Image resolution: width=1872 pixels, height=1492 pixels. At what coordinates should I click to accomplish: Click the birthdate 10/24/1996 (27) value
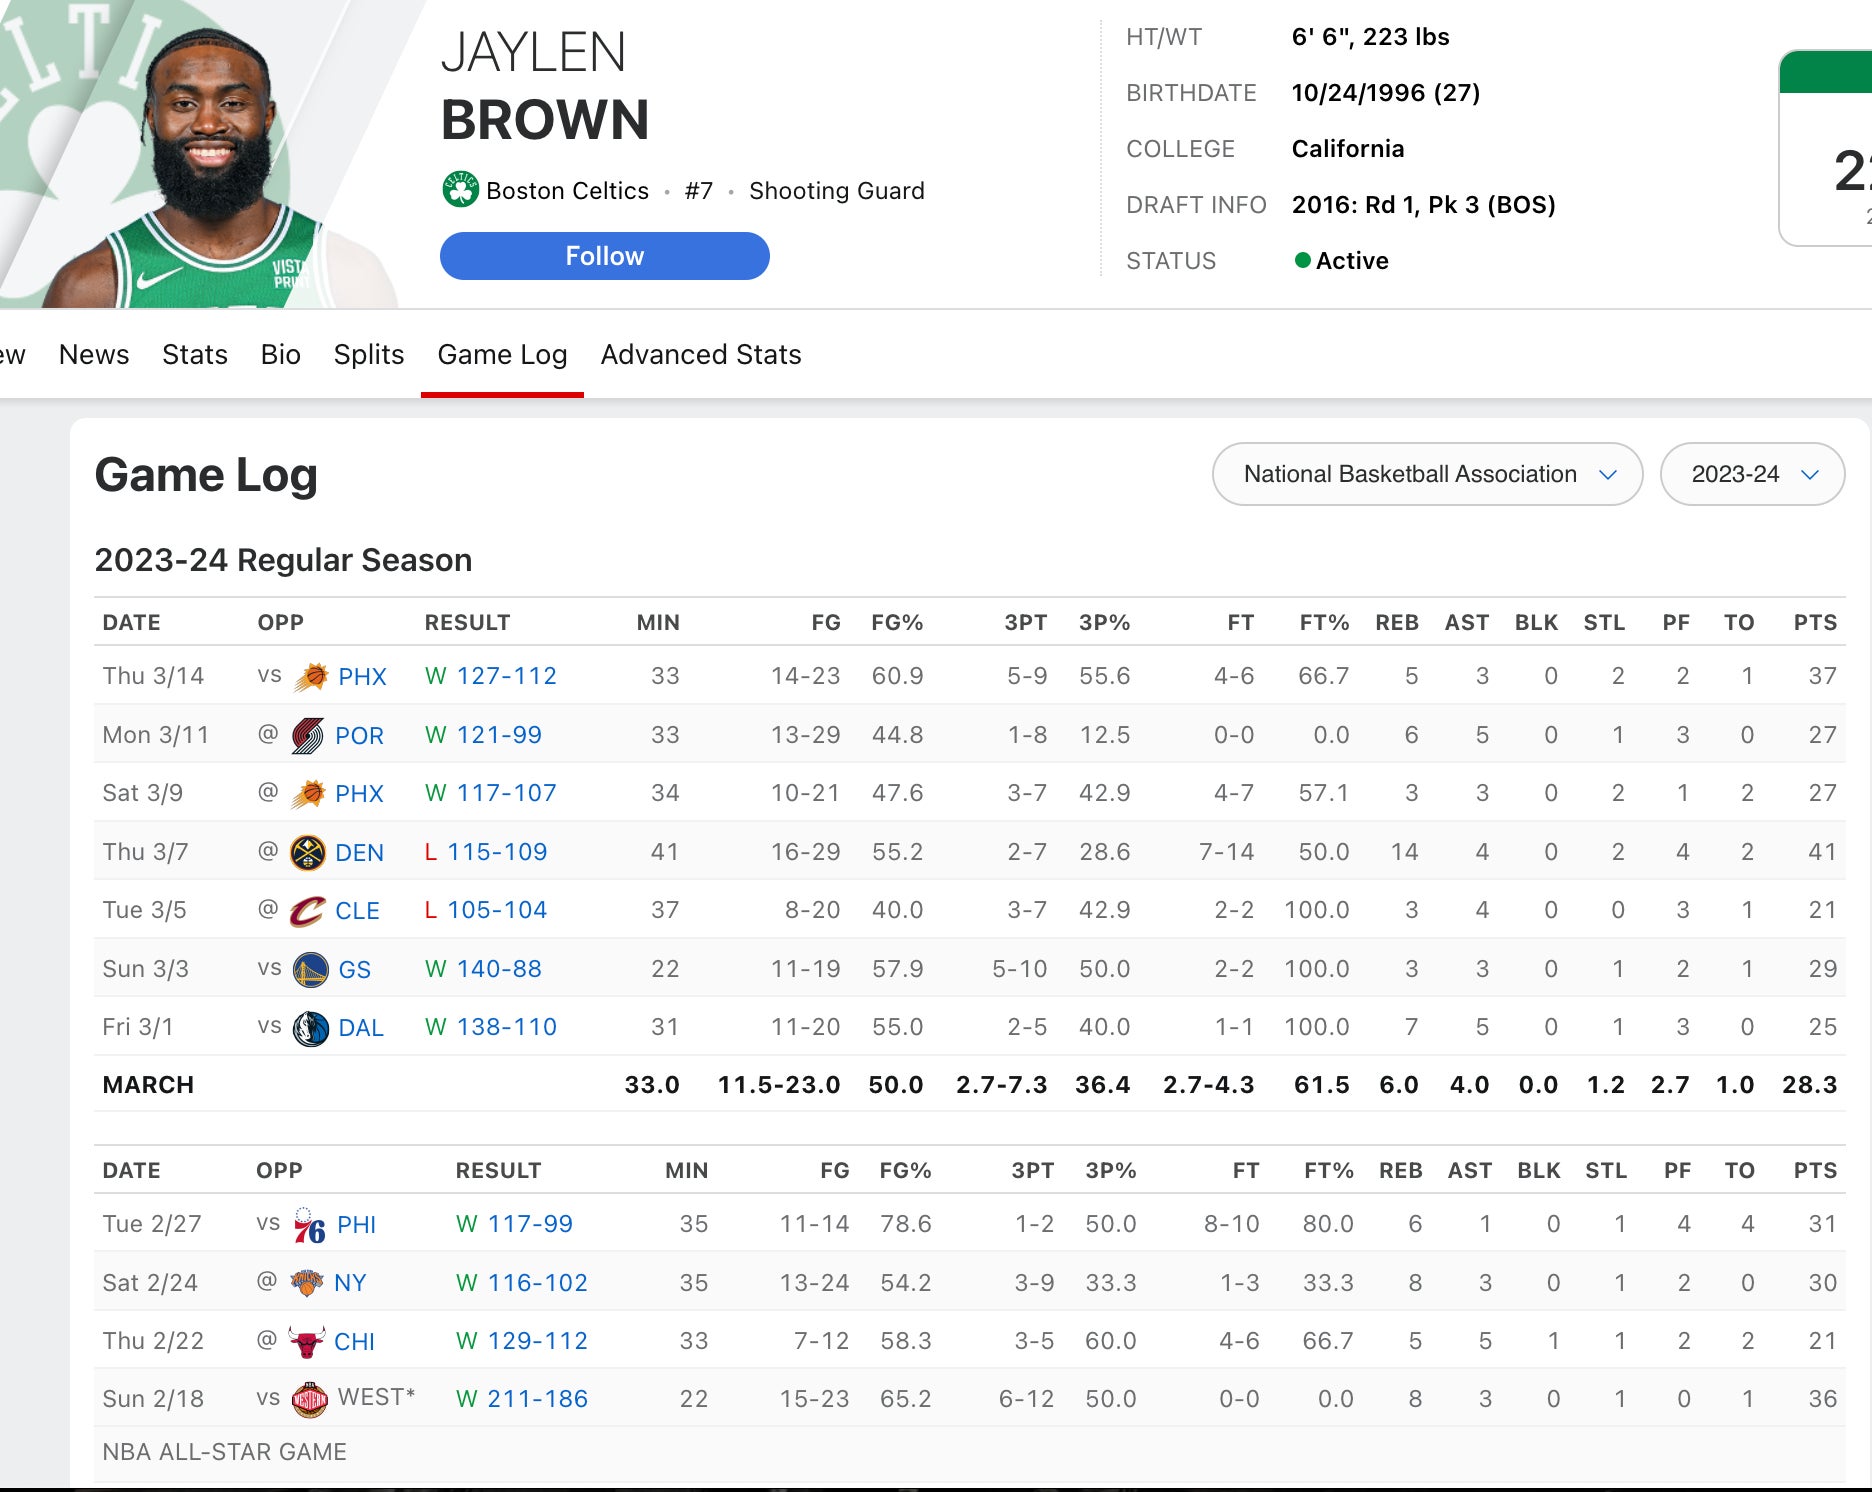pos(1385,93)
